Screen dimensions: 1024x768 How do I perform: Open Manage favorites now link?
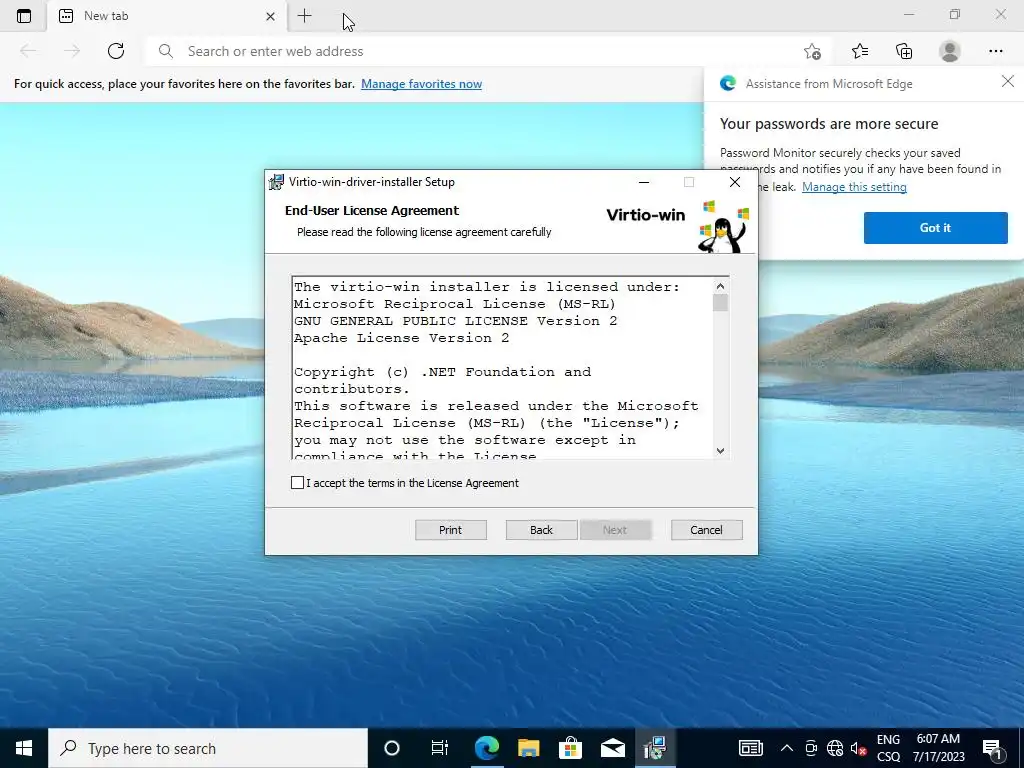pos(421,84)
